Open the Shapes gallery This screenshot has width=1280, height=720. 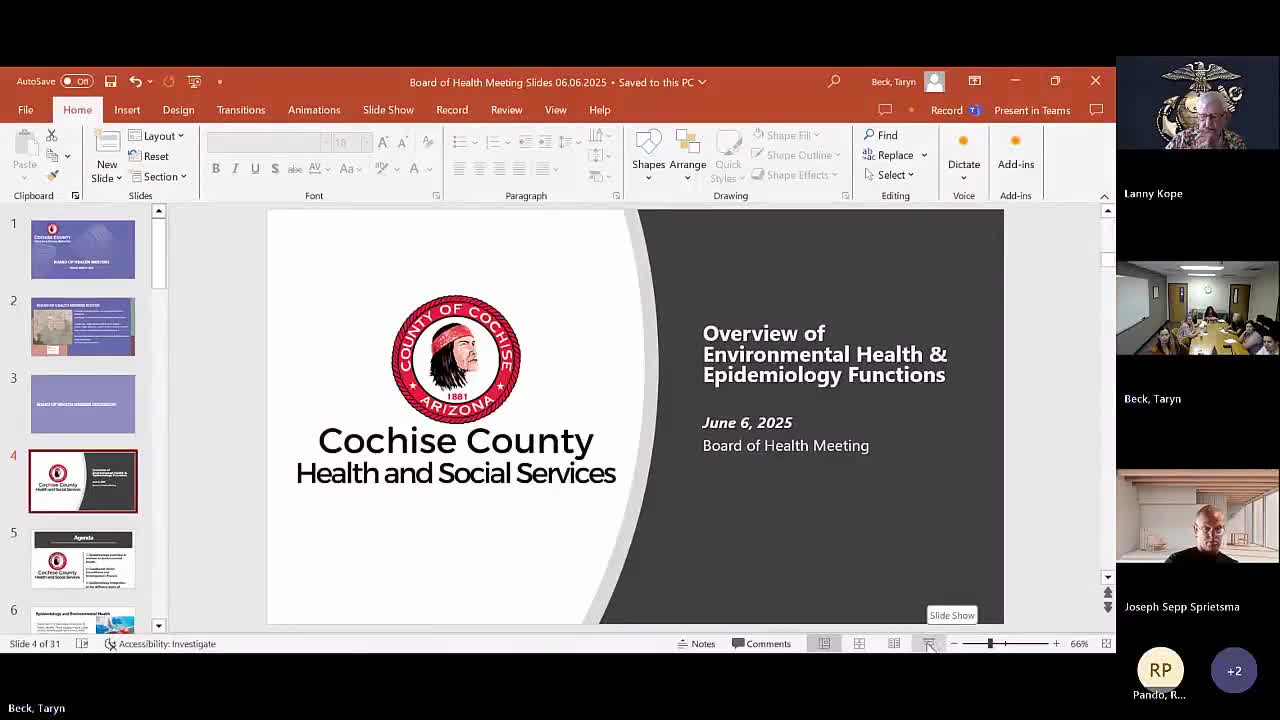coord(648,156)
